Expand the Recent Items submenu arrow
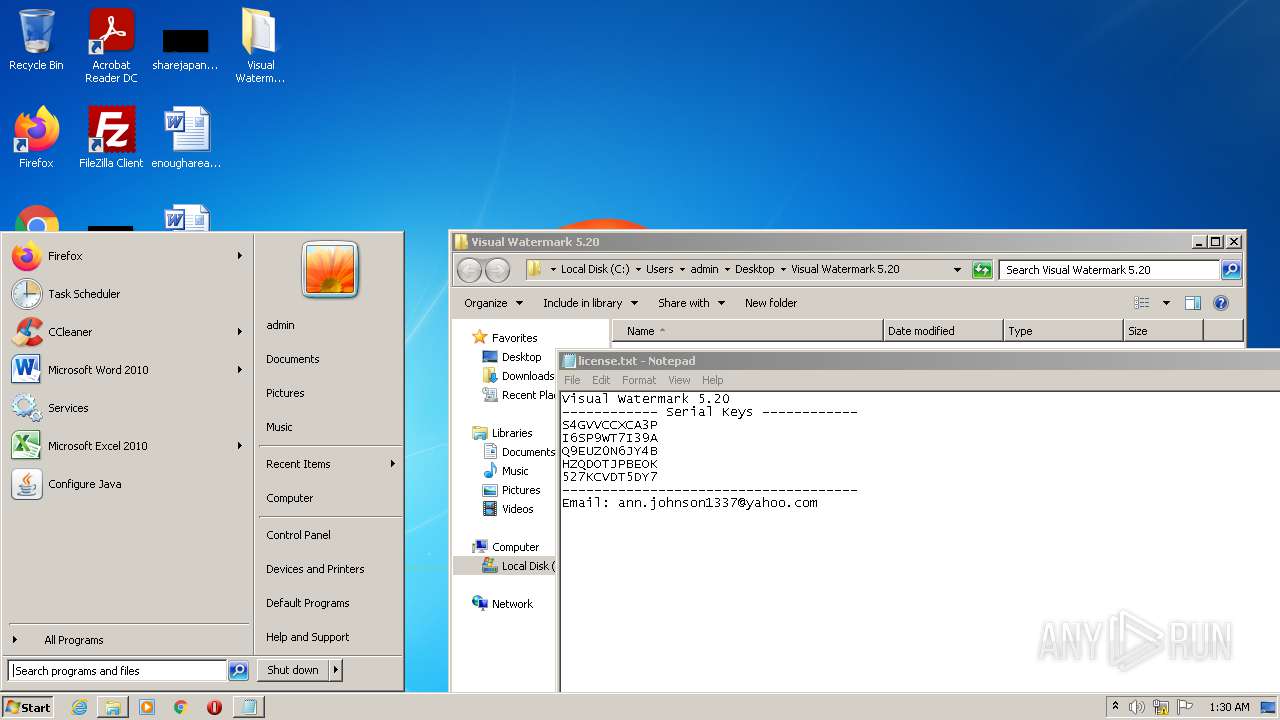Image resolution: width=1280 pixels, height=720 pixels. (392, 464)
